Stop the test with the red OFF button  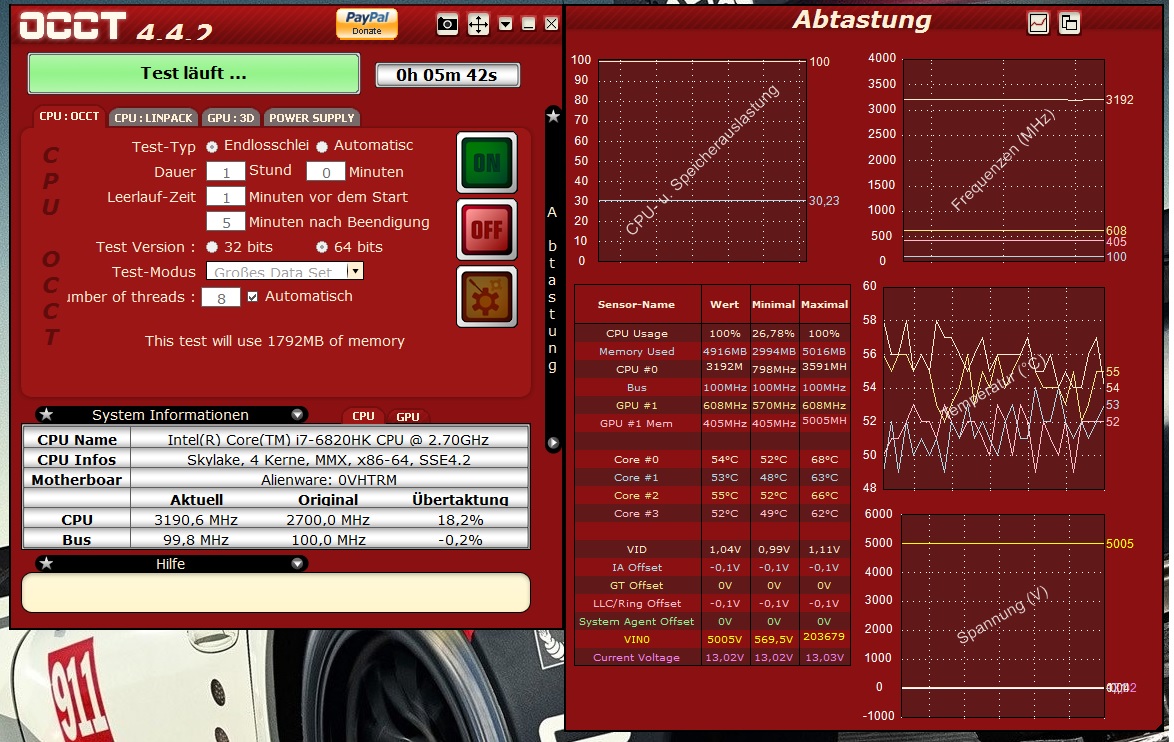(x=487, y=229)
